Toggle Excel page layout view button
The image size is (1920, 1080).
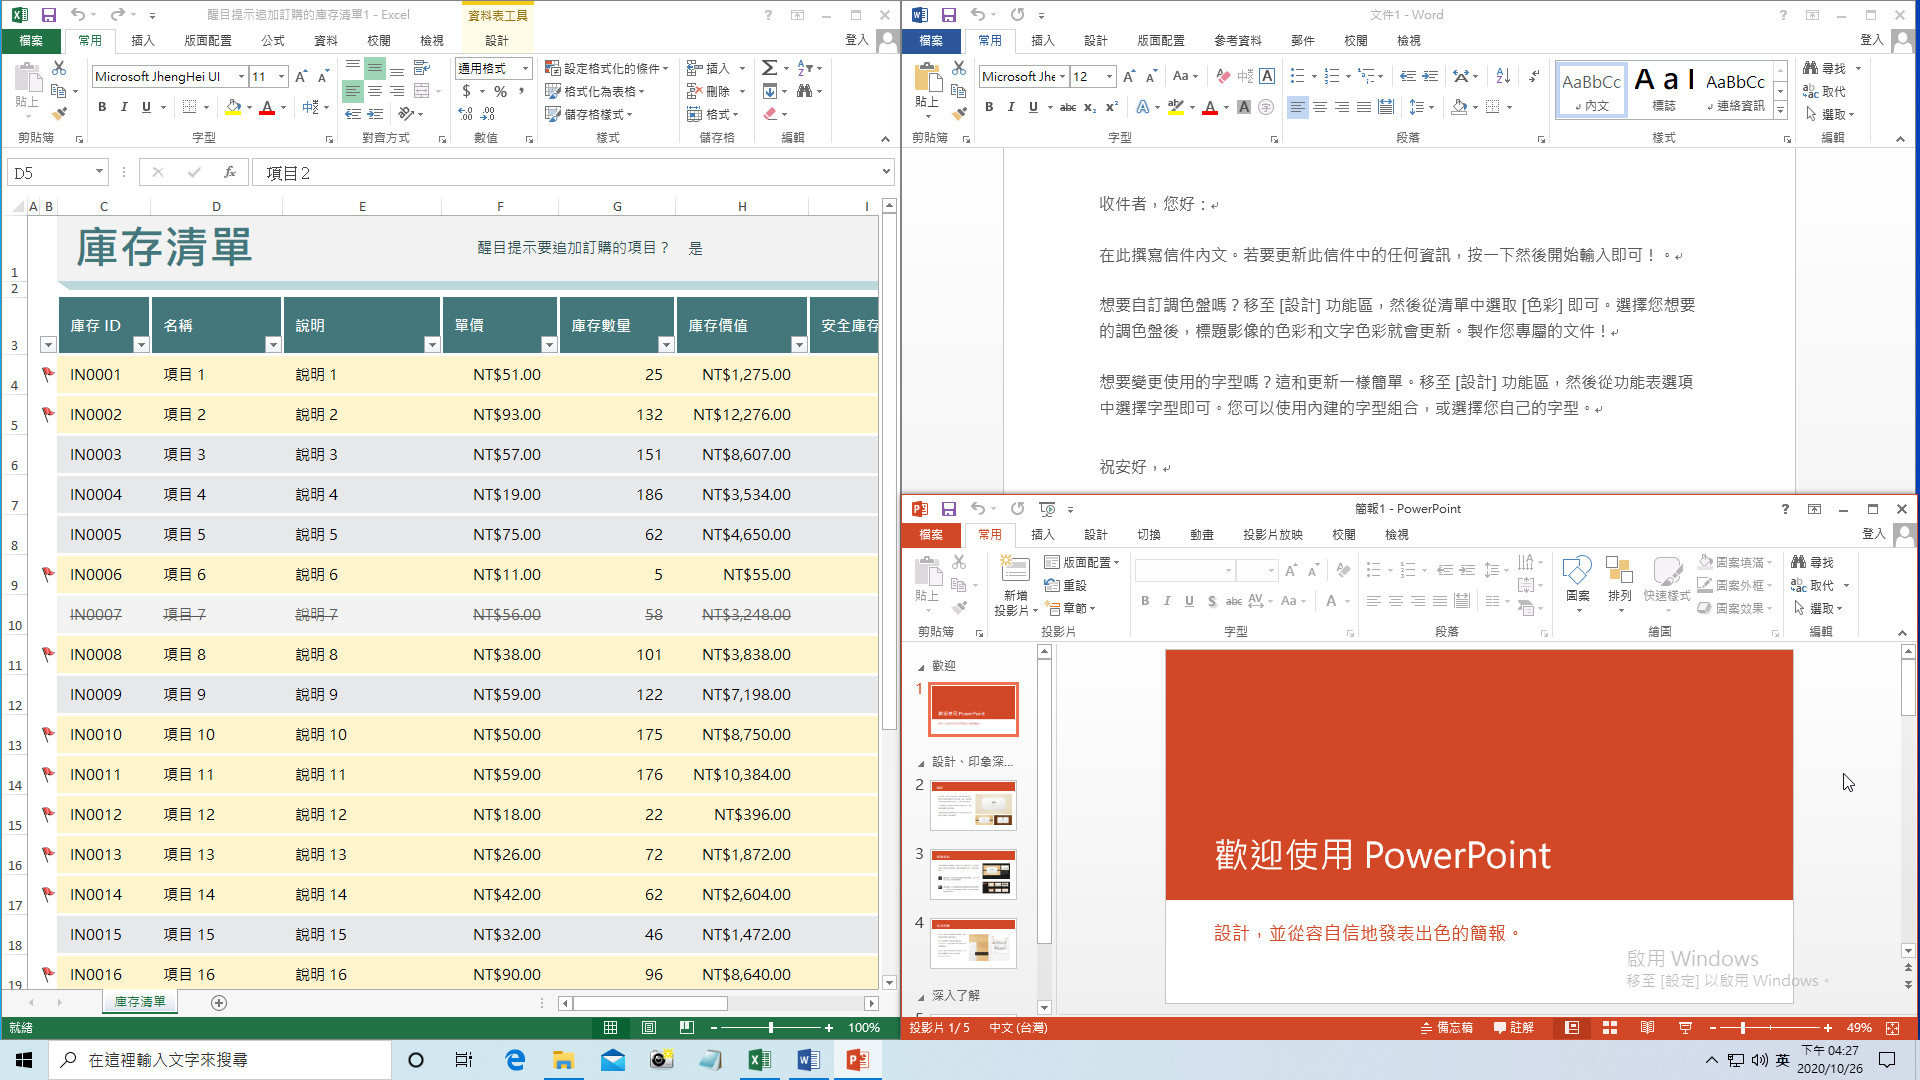tap(649, 1028)
